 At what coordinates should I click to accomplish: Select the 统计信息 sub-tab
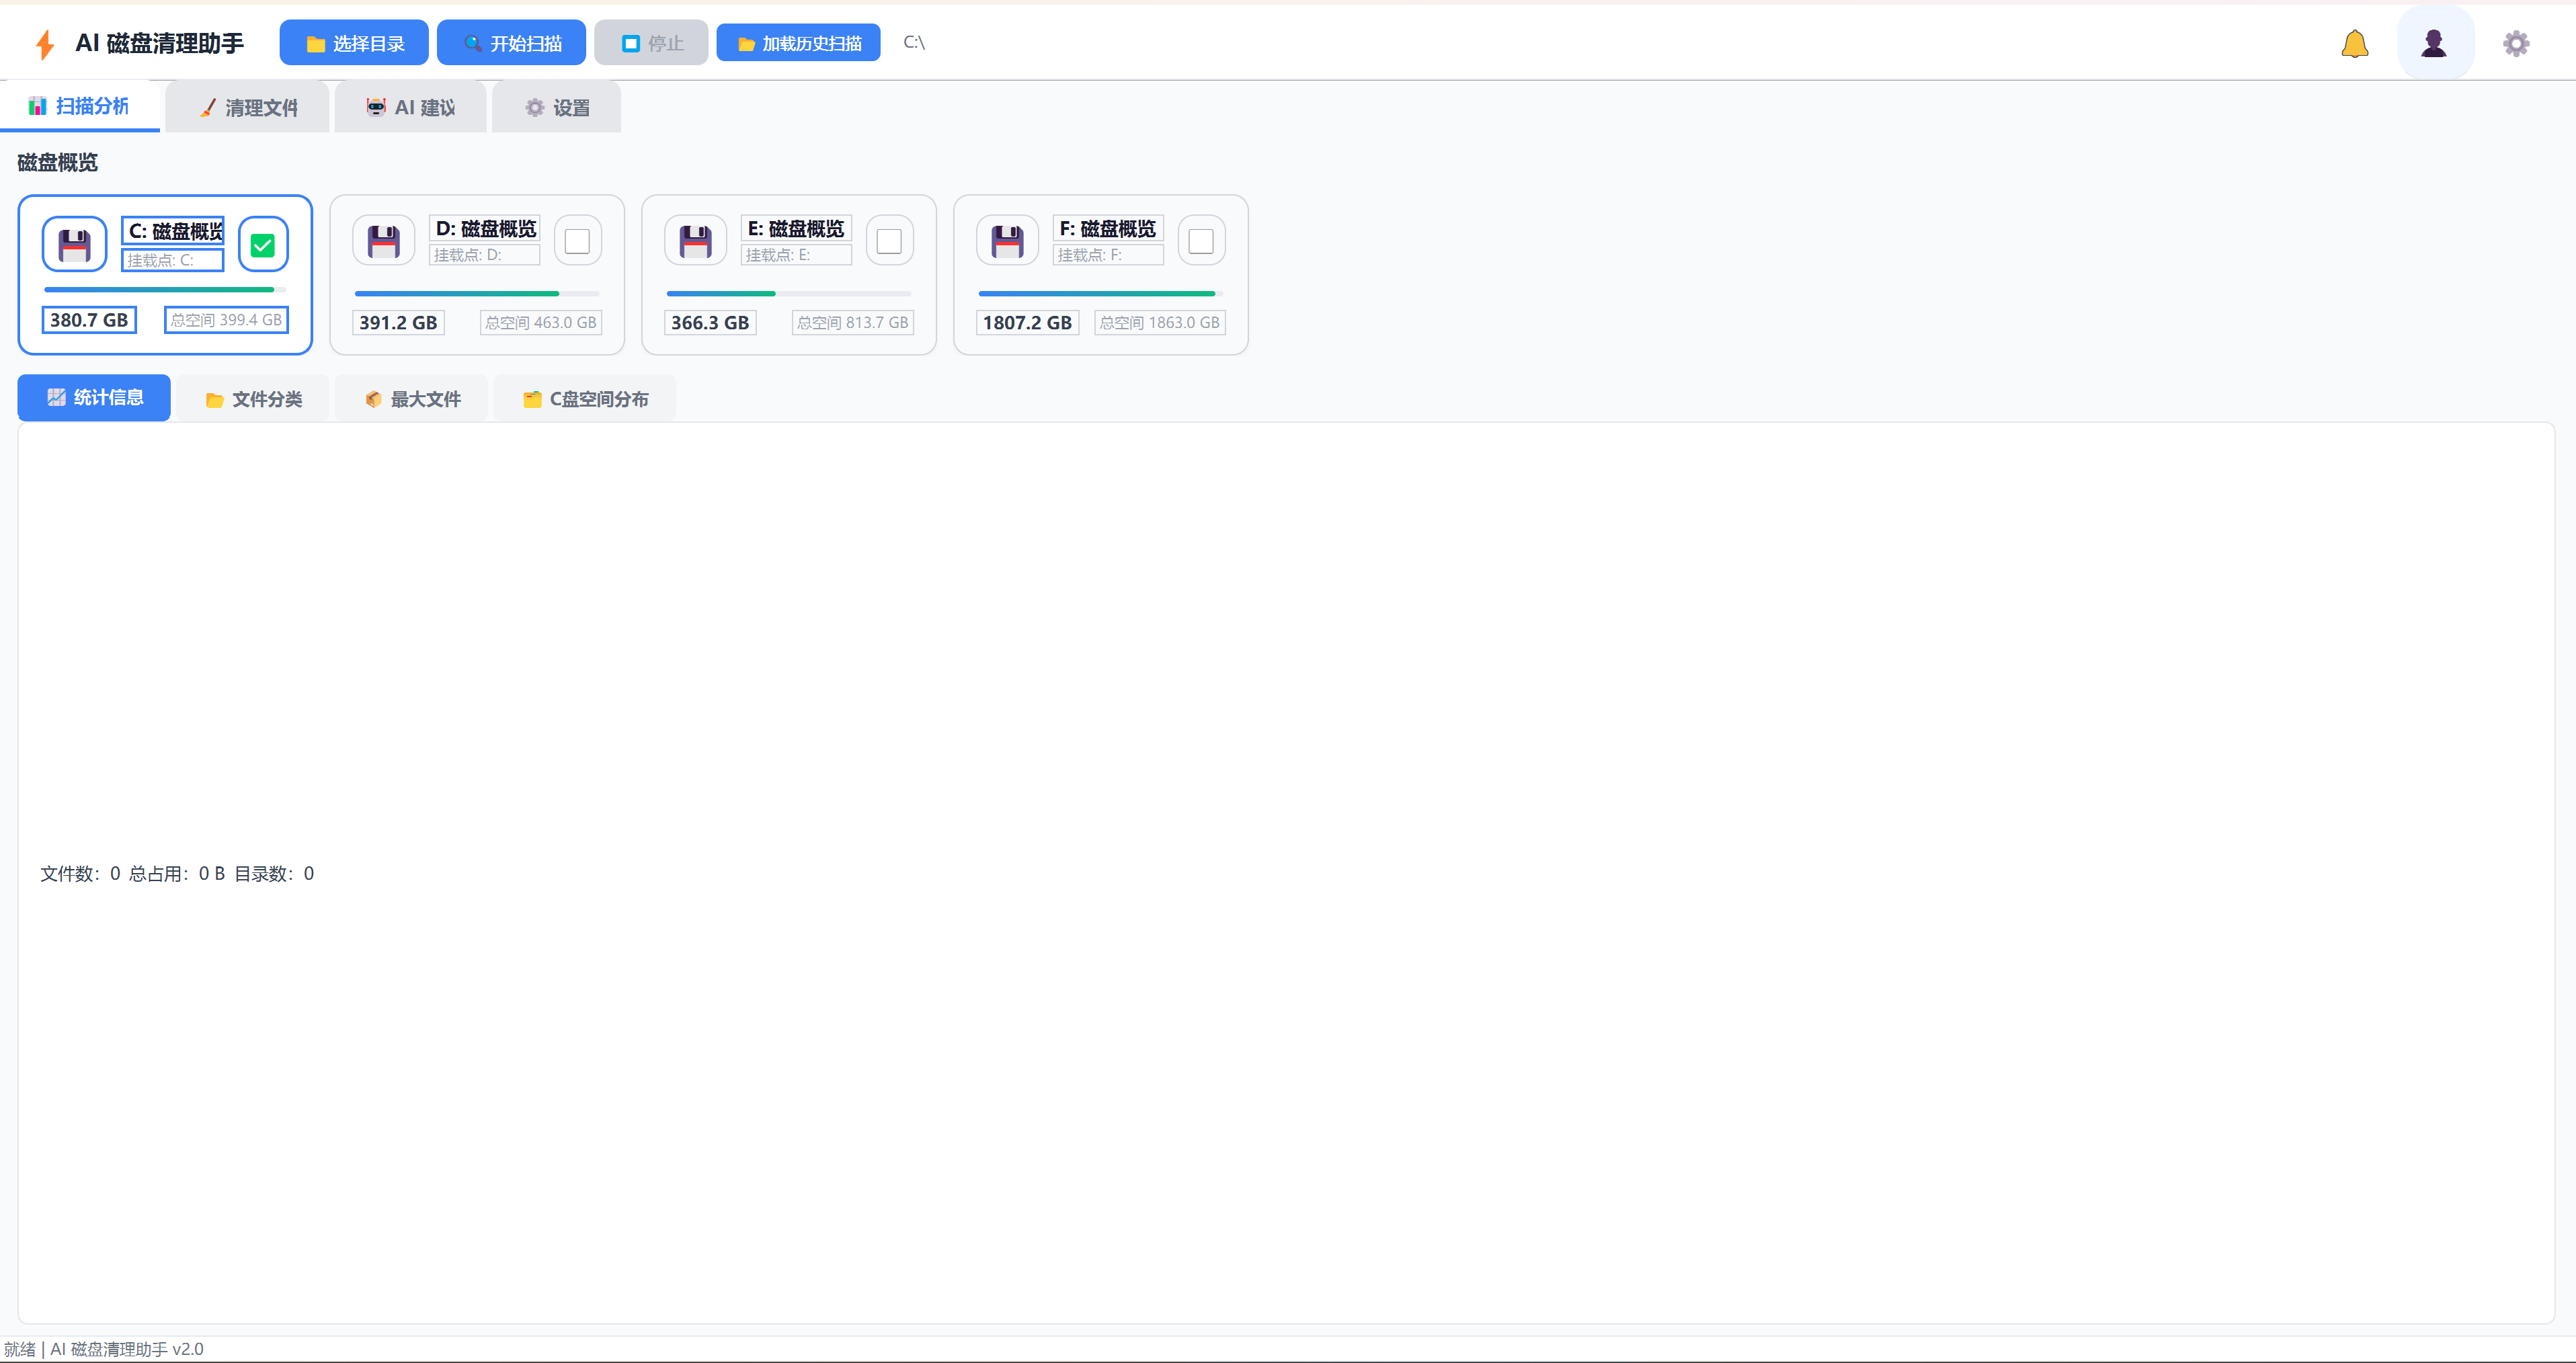pos(94,398)
